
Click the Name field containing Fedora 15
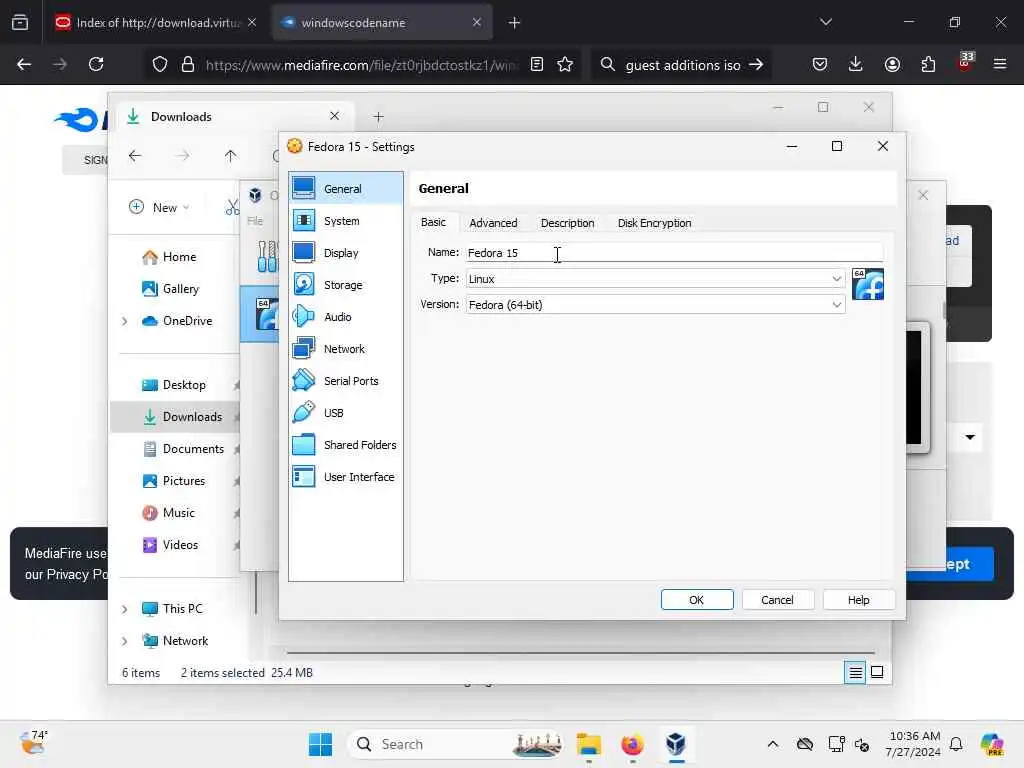tap(675, 253)
